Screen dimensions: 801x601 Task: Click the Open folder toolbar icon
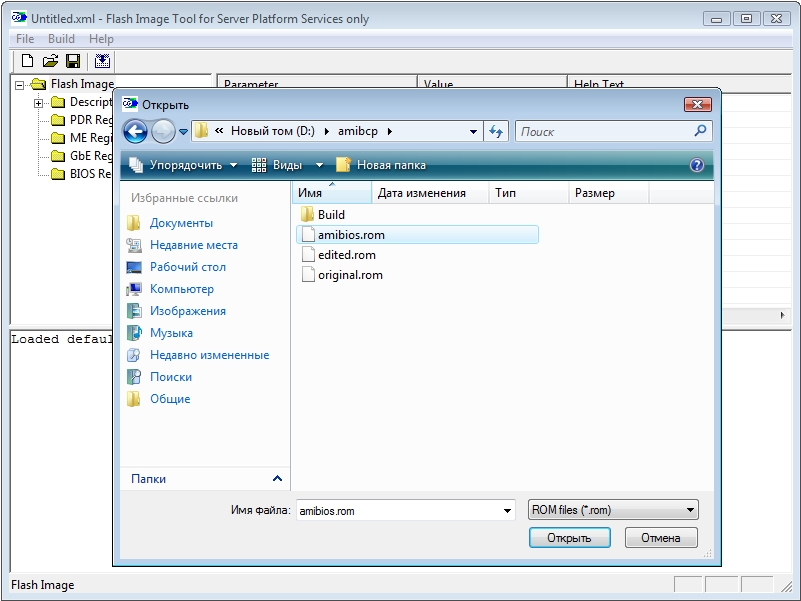50,61
